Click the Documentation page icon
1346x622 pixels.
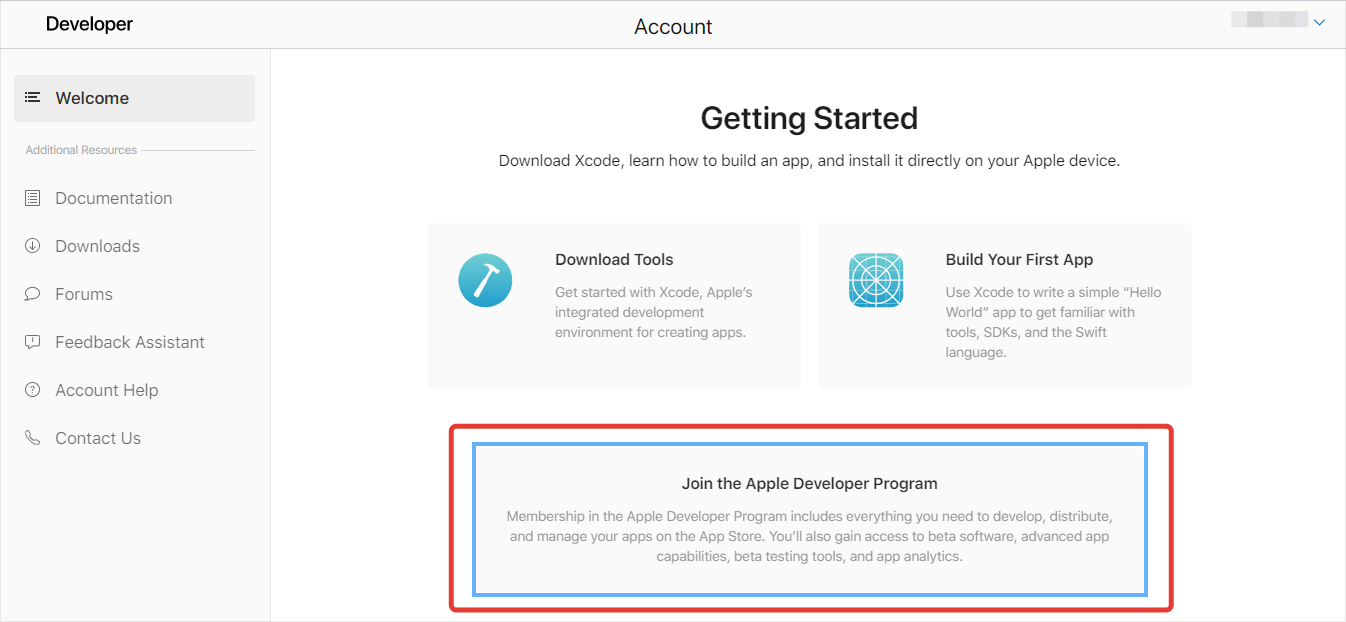(33, 198)
